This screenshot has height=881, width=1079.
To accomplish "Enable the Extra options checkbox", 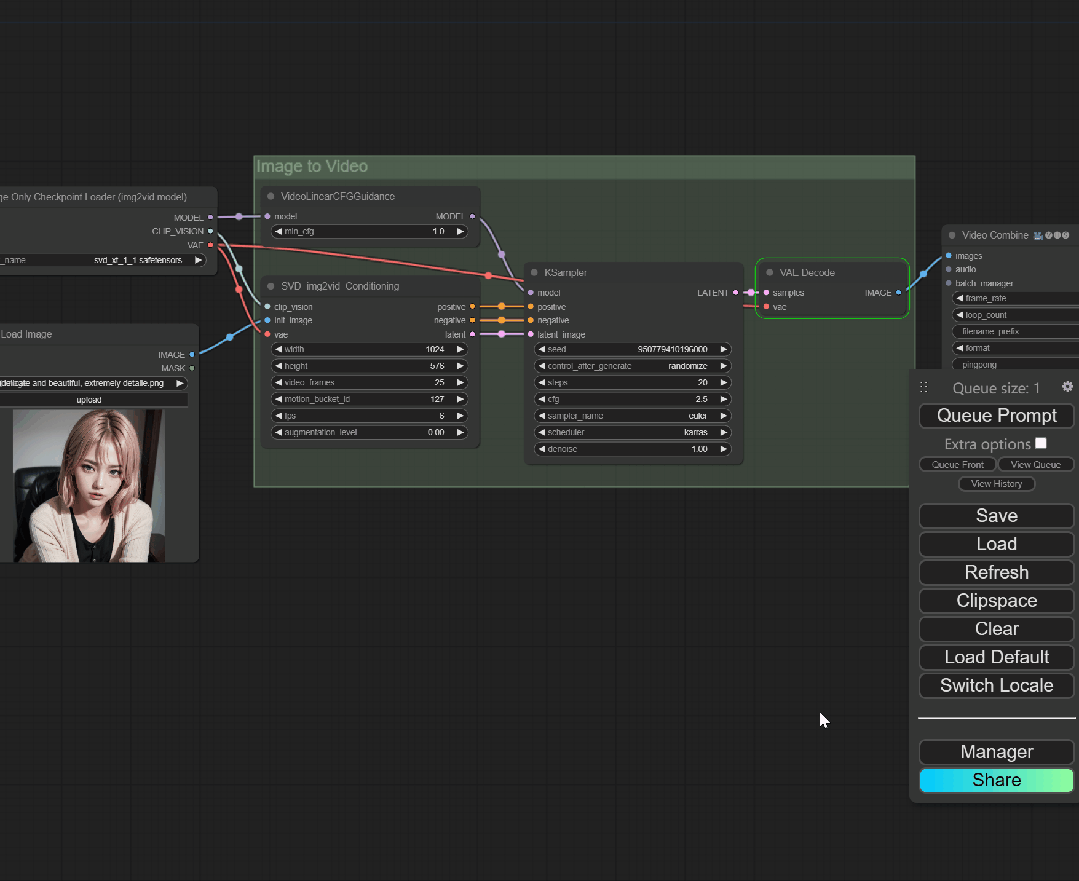I will coord(1041,443).
